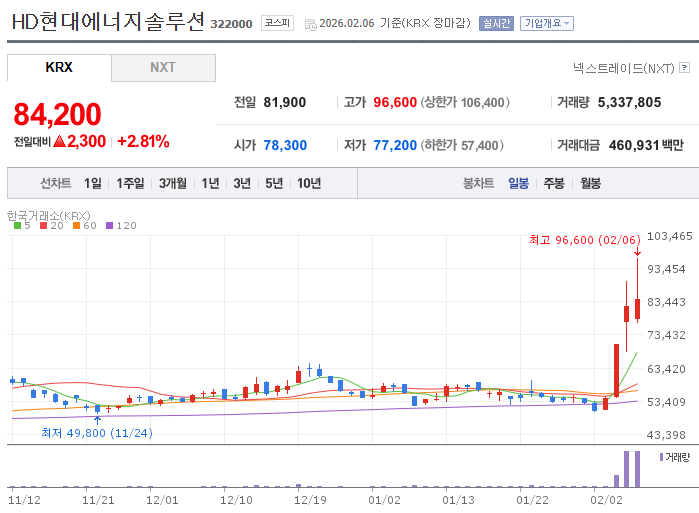The image size is (699, 513).
Task: Click the current price 84,200
Action: [58, 114]
